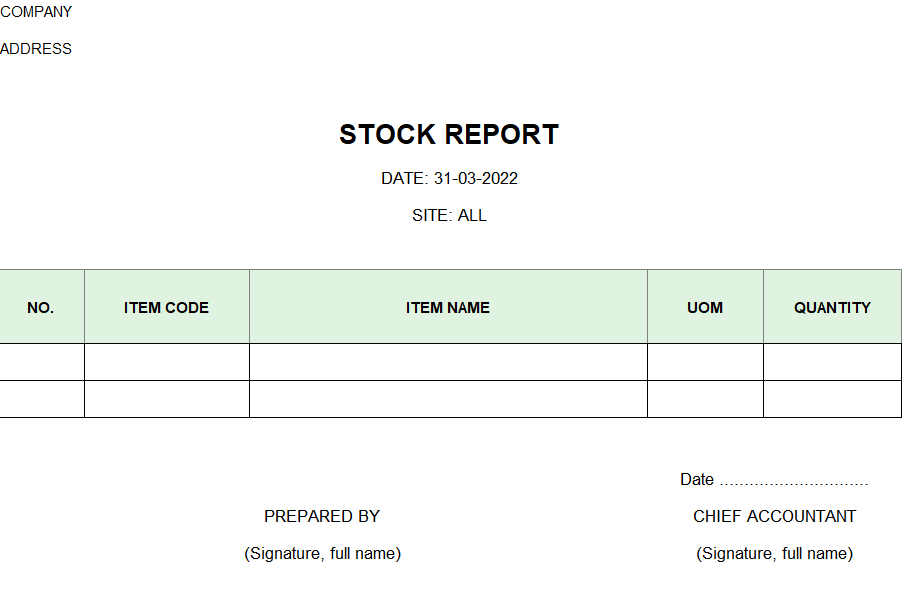Click first empty cell under ITEM NAME
The width and height of the screenshot is (920, 594).
click(x=448, y=362)
